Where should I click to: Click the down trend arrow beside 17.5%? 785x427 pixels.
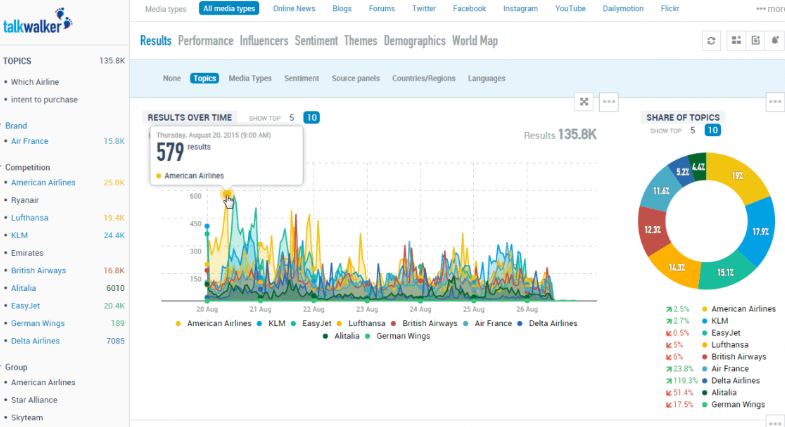[668, 404]
